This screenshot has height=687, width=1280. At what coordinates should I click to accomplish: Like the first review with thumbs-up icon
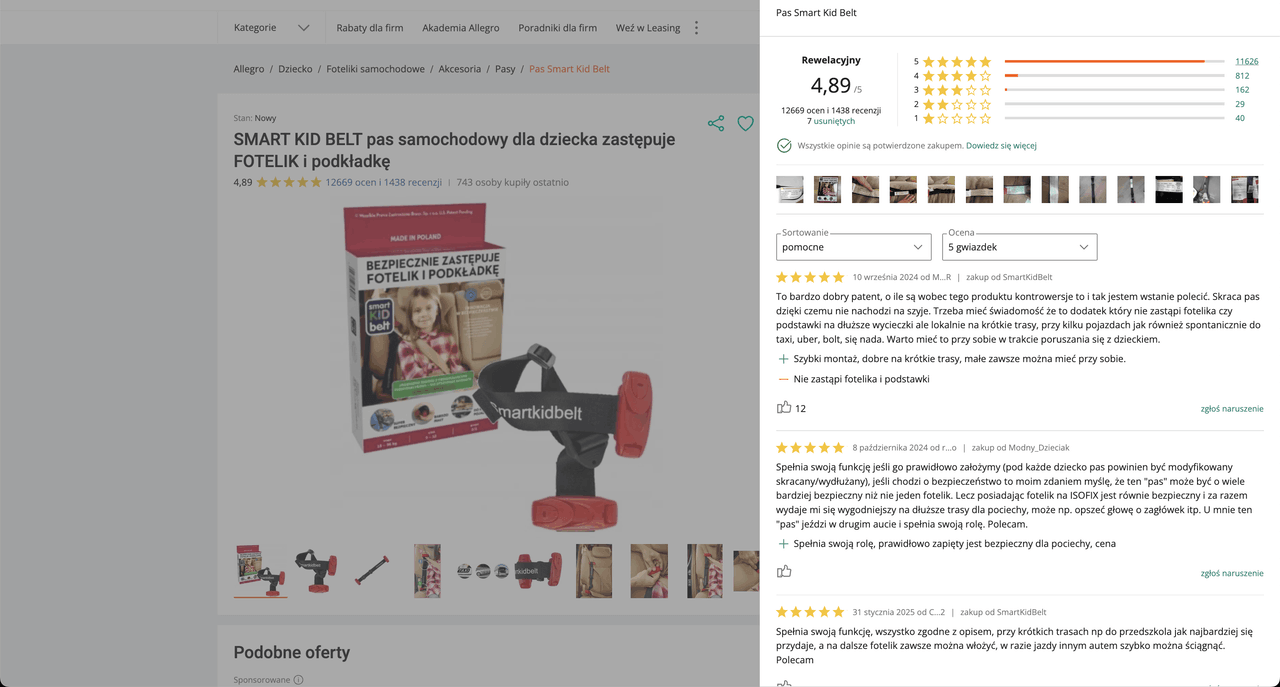tap(784, 407)
